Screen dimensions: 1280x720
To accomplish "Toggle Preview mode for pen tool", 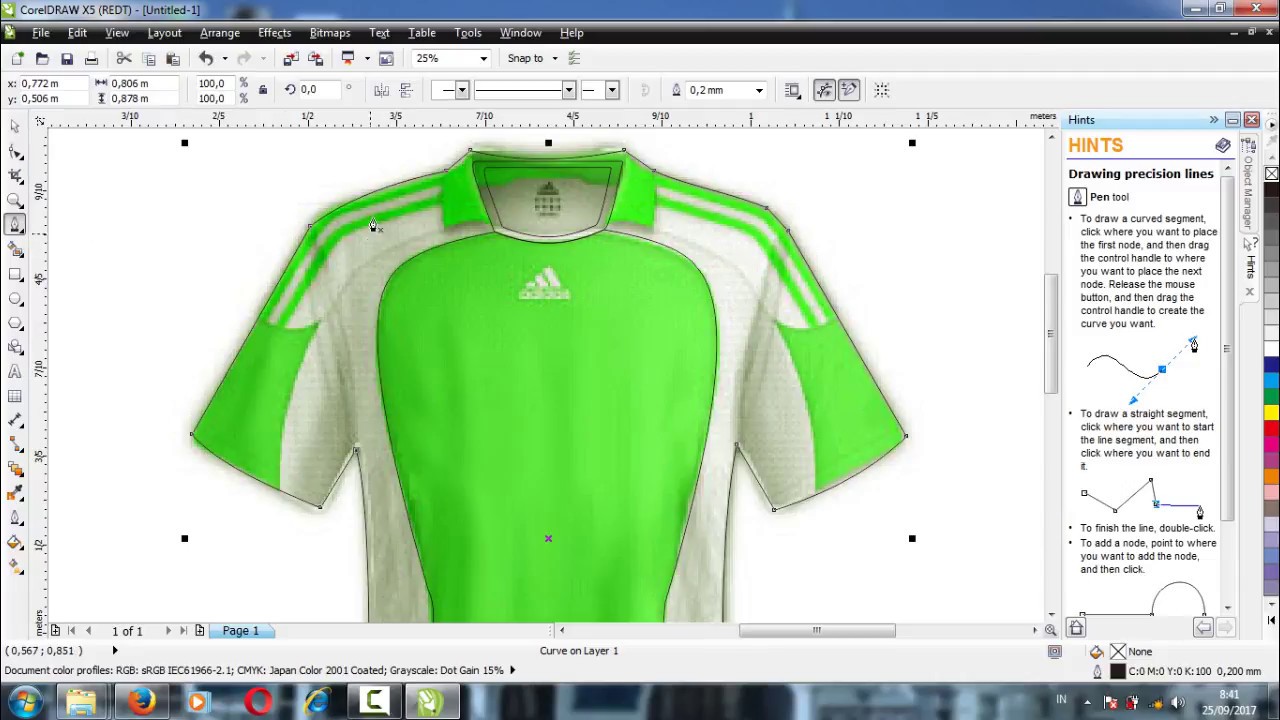I will [824, 90].
